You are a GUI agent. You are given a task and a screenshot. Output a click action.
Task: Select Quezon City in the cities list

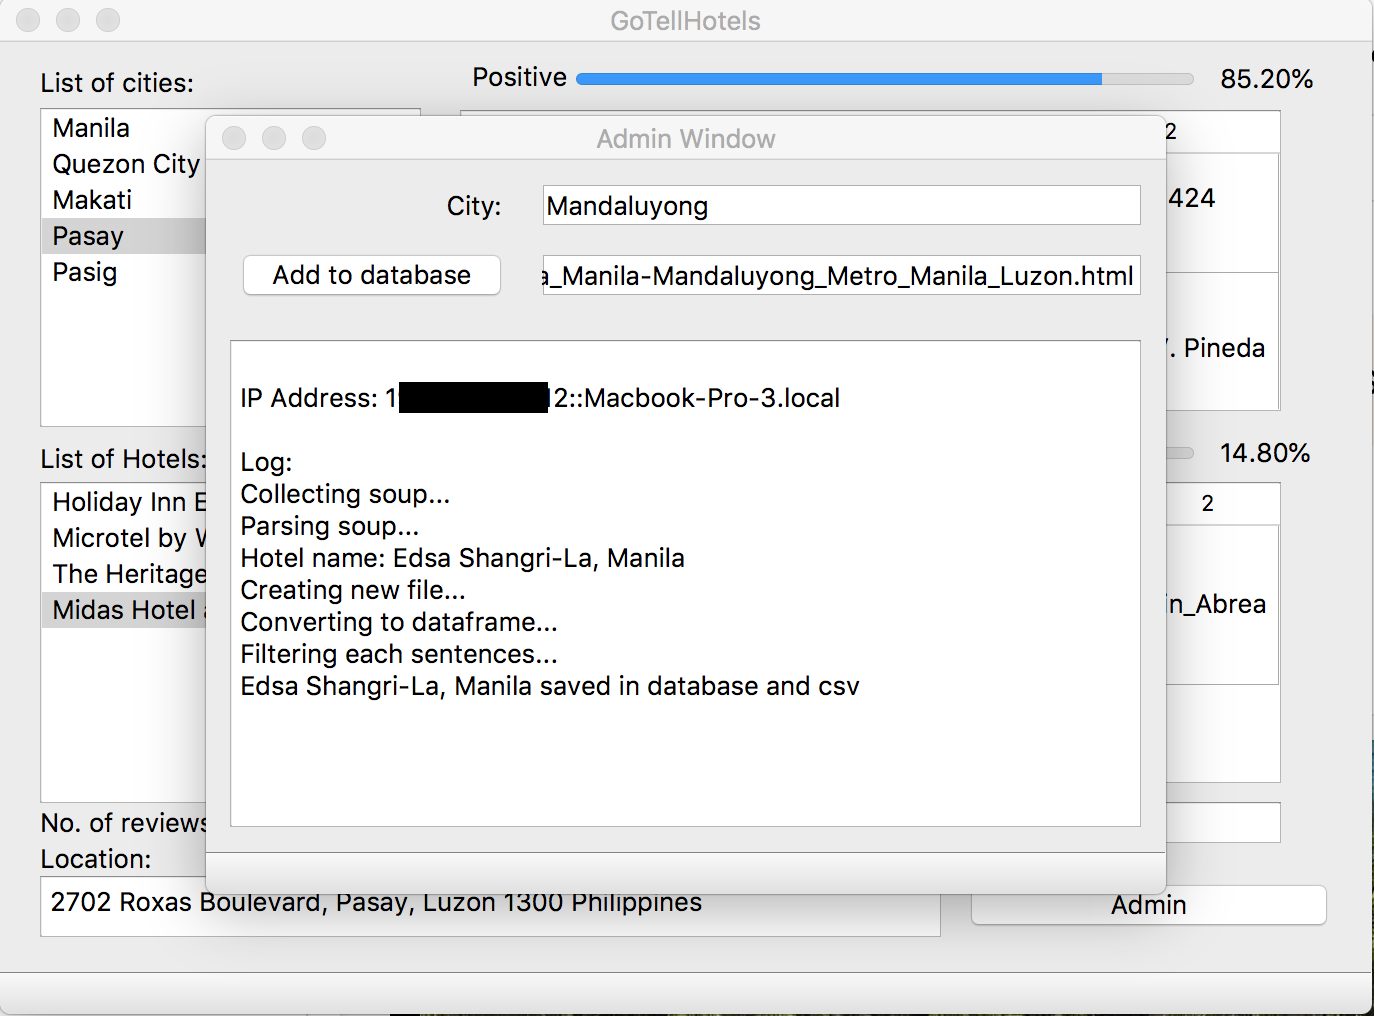pos(124,164)
